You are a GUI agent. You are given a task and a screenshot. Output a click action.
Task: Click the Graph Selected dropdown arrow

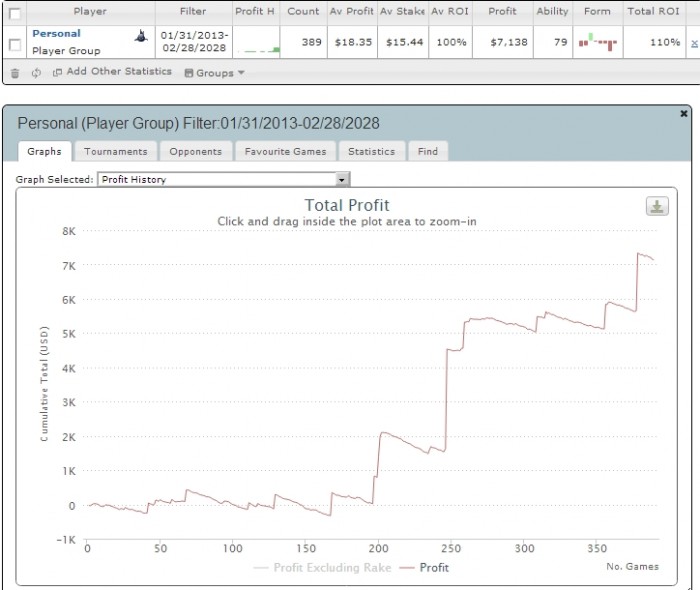coord(342,179)
